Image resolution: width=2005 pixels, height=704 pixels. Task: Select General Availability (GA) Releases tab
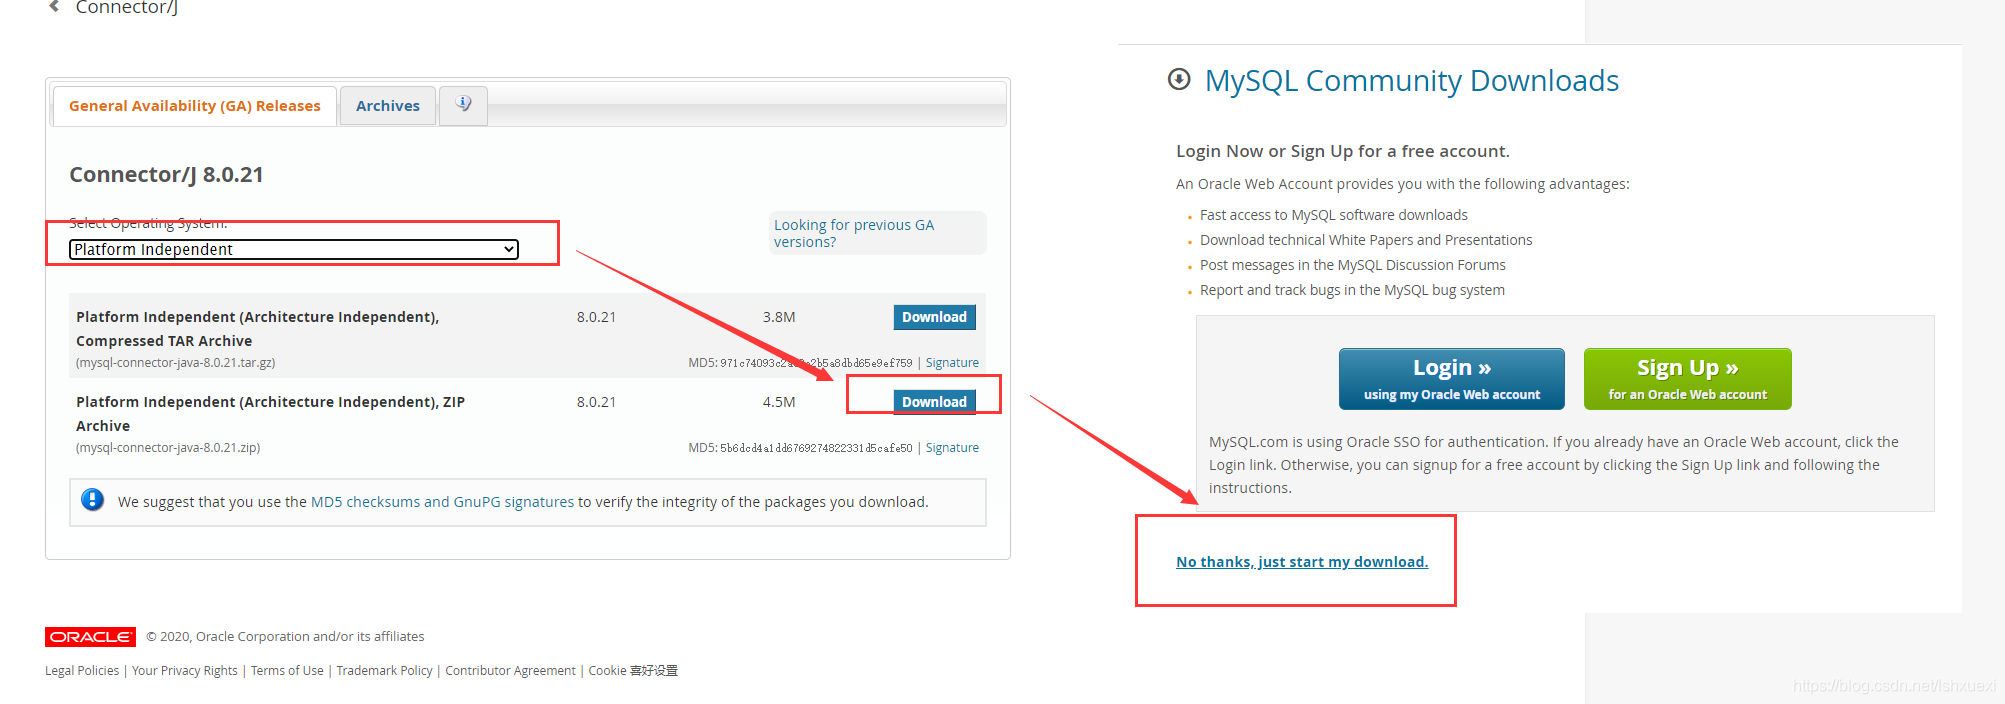pos(195,106)
